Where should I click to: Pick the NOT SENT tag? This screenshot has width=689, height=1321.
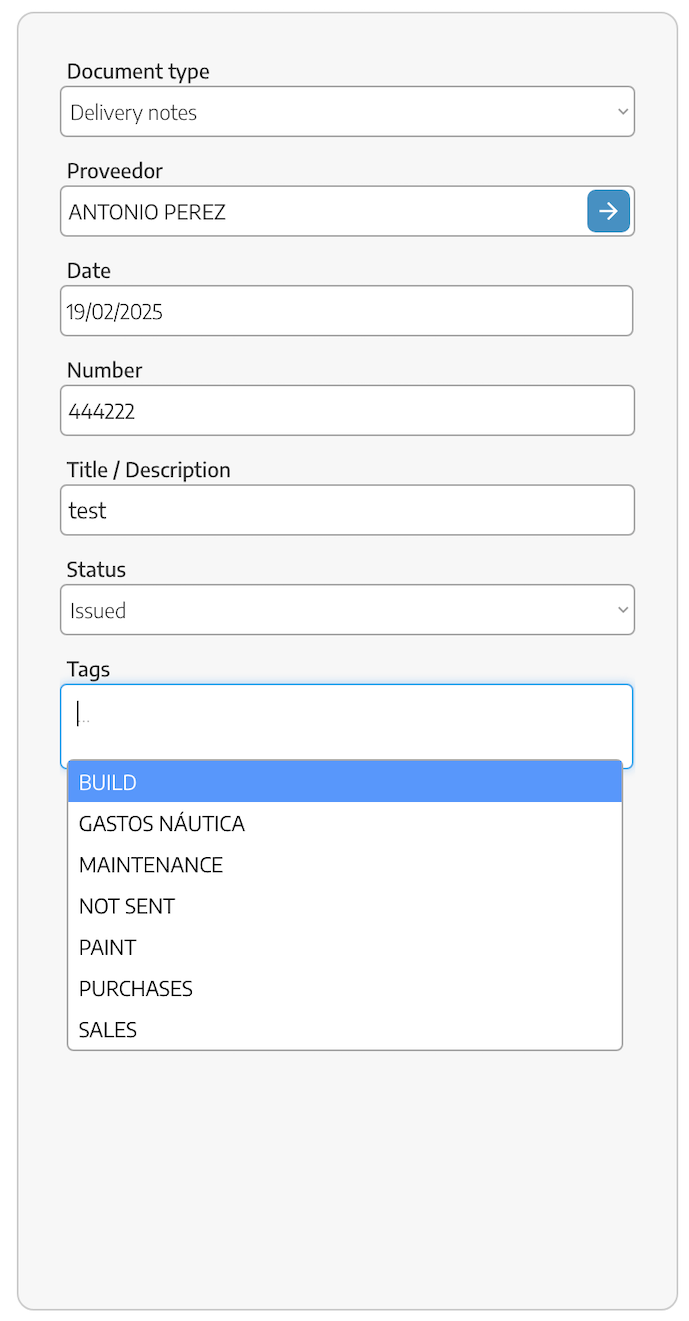(345, 906)
